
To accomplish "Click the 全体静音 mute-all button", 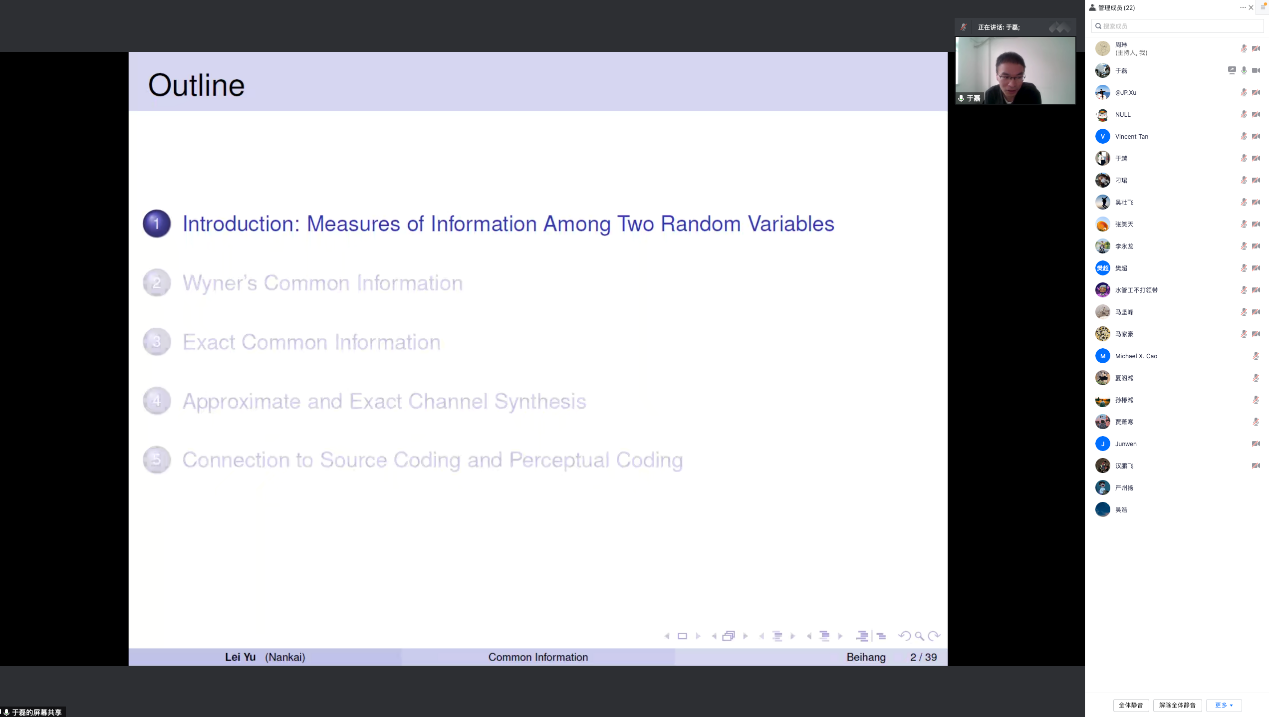I will coord(1131,705).
